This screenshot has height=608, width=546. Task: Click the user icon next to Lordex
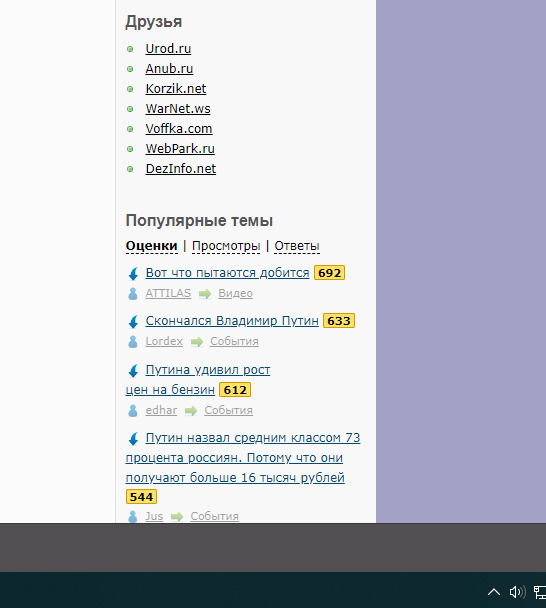(133, 342)
